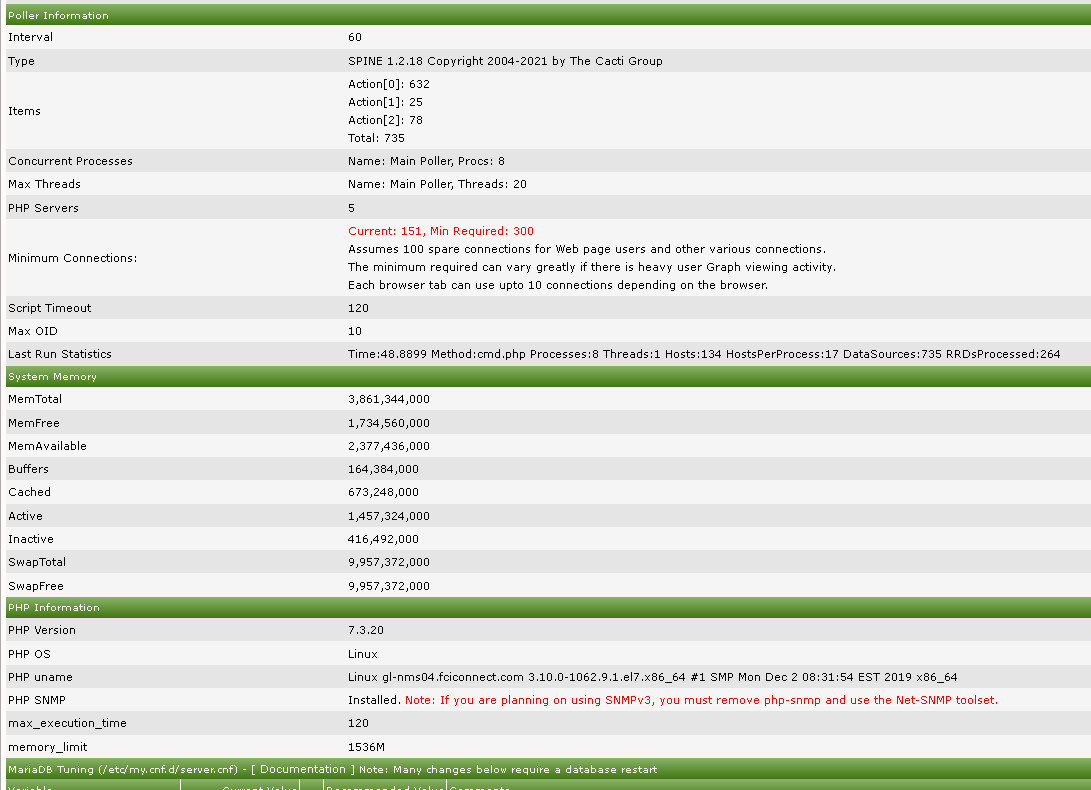The width and height of the screenshot is (1091, 790).
Task: Click the memory_limit row label
Action: (x=47, y=747)
